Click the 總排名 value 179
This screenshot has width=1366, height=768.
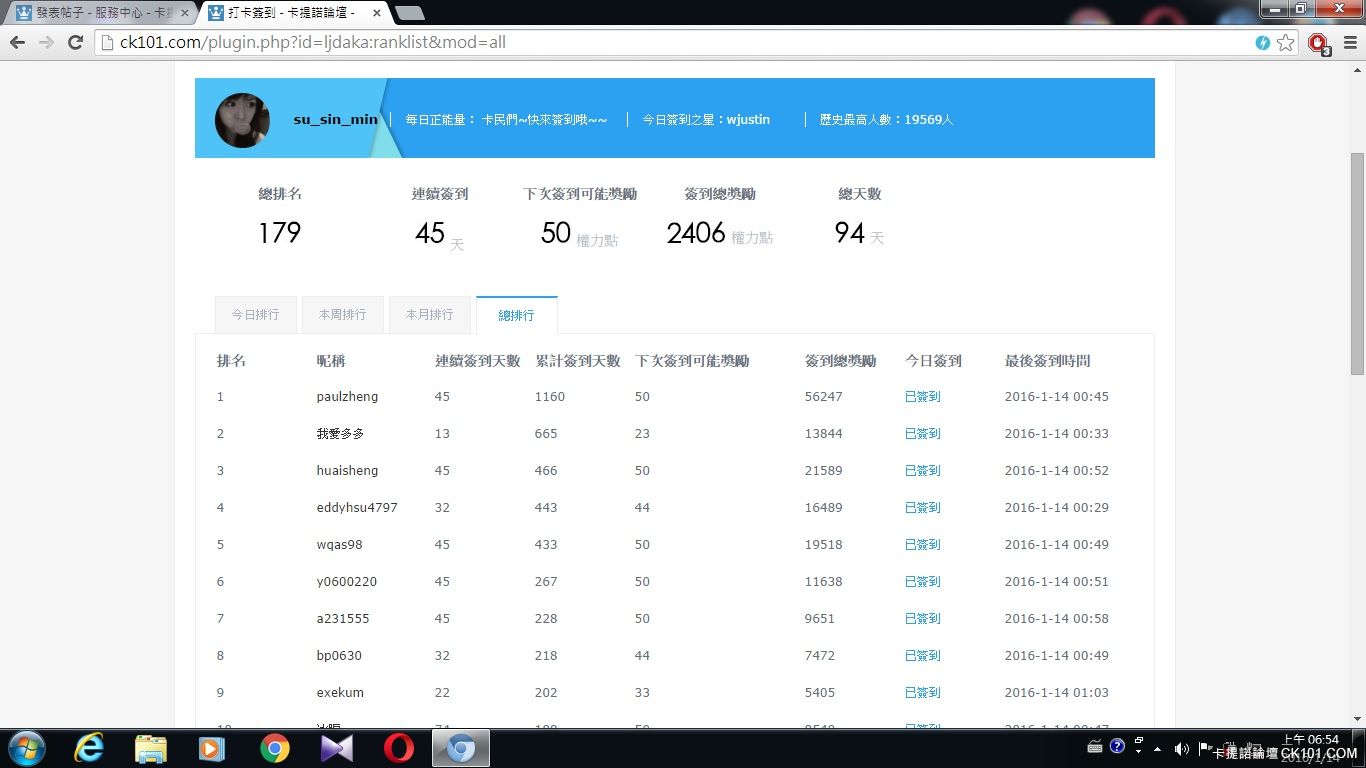(x=279, y=233)
